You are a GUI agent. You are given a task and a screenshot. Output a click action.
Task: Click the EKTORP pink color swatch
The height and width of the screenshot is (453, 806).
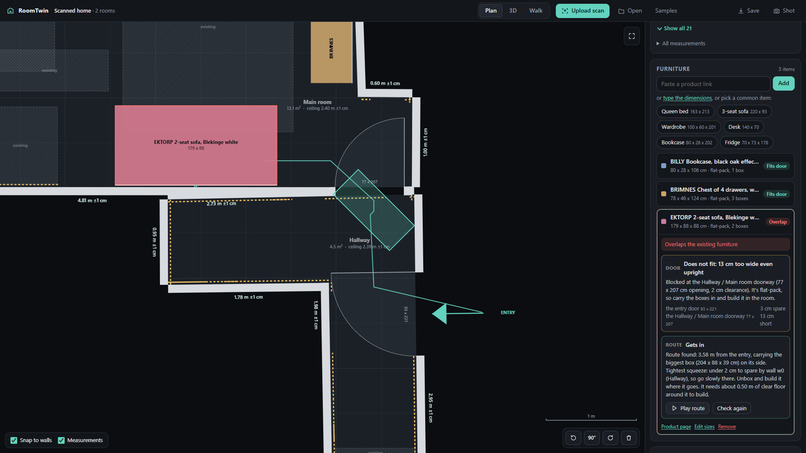[x=664, y=222]
